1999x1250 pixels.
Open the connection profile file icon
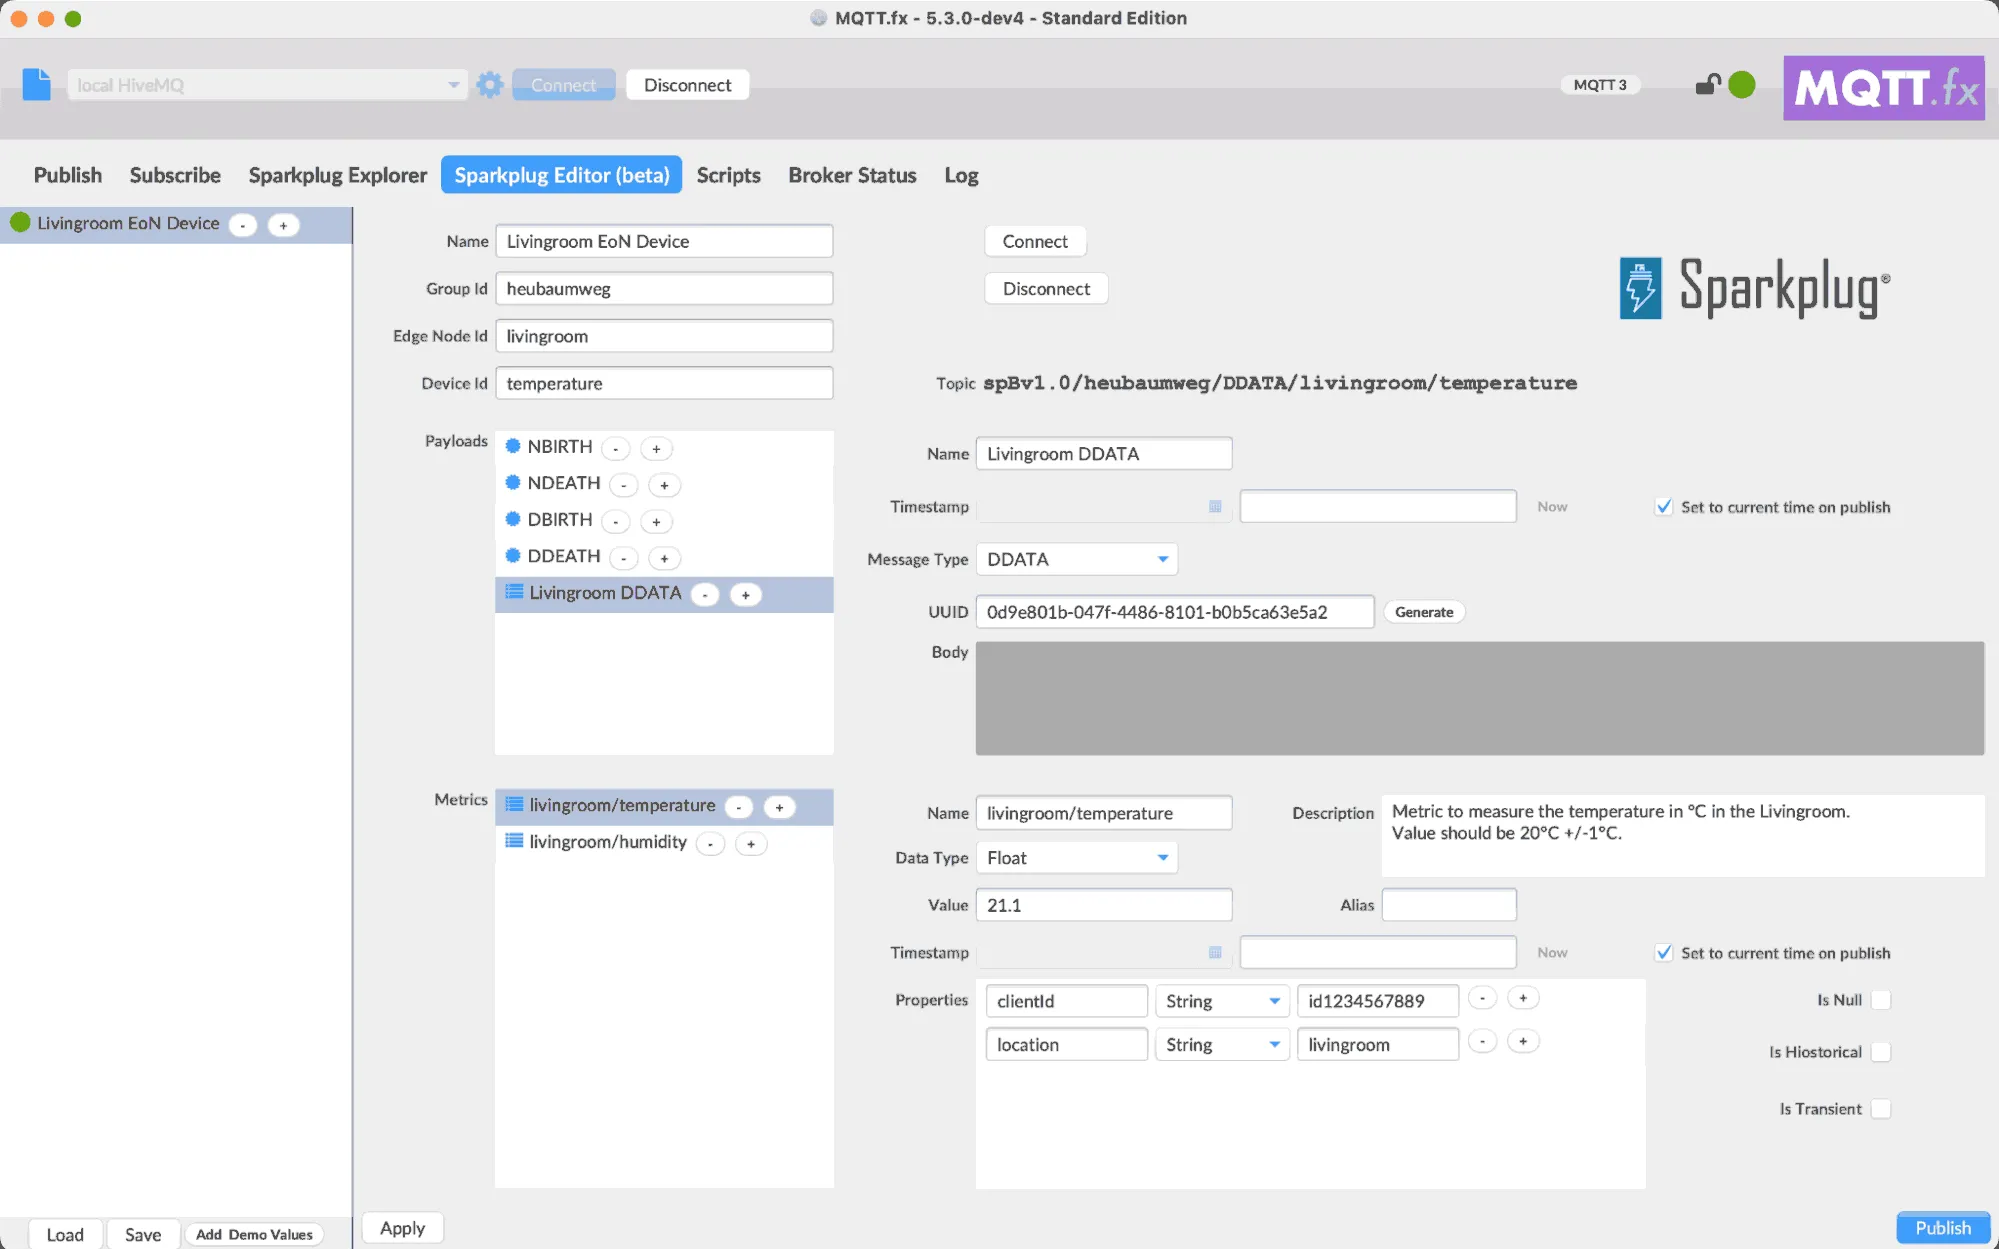36,85
